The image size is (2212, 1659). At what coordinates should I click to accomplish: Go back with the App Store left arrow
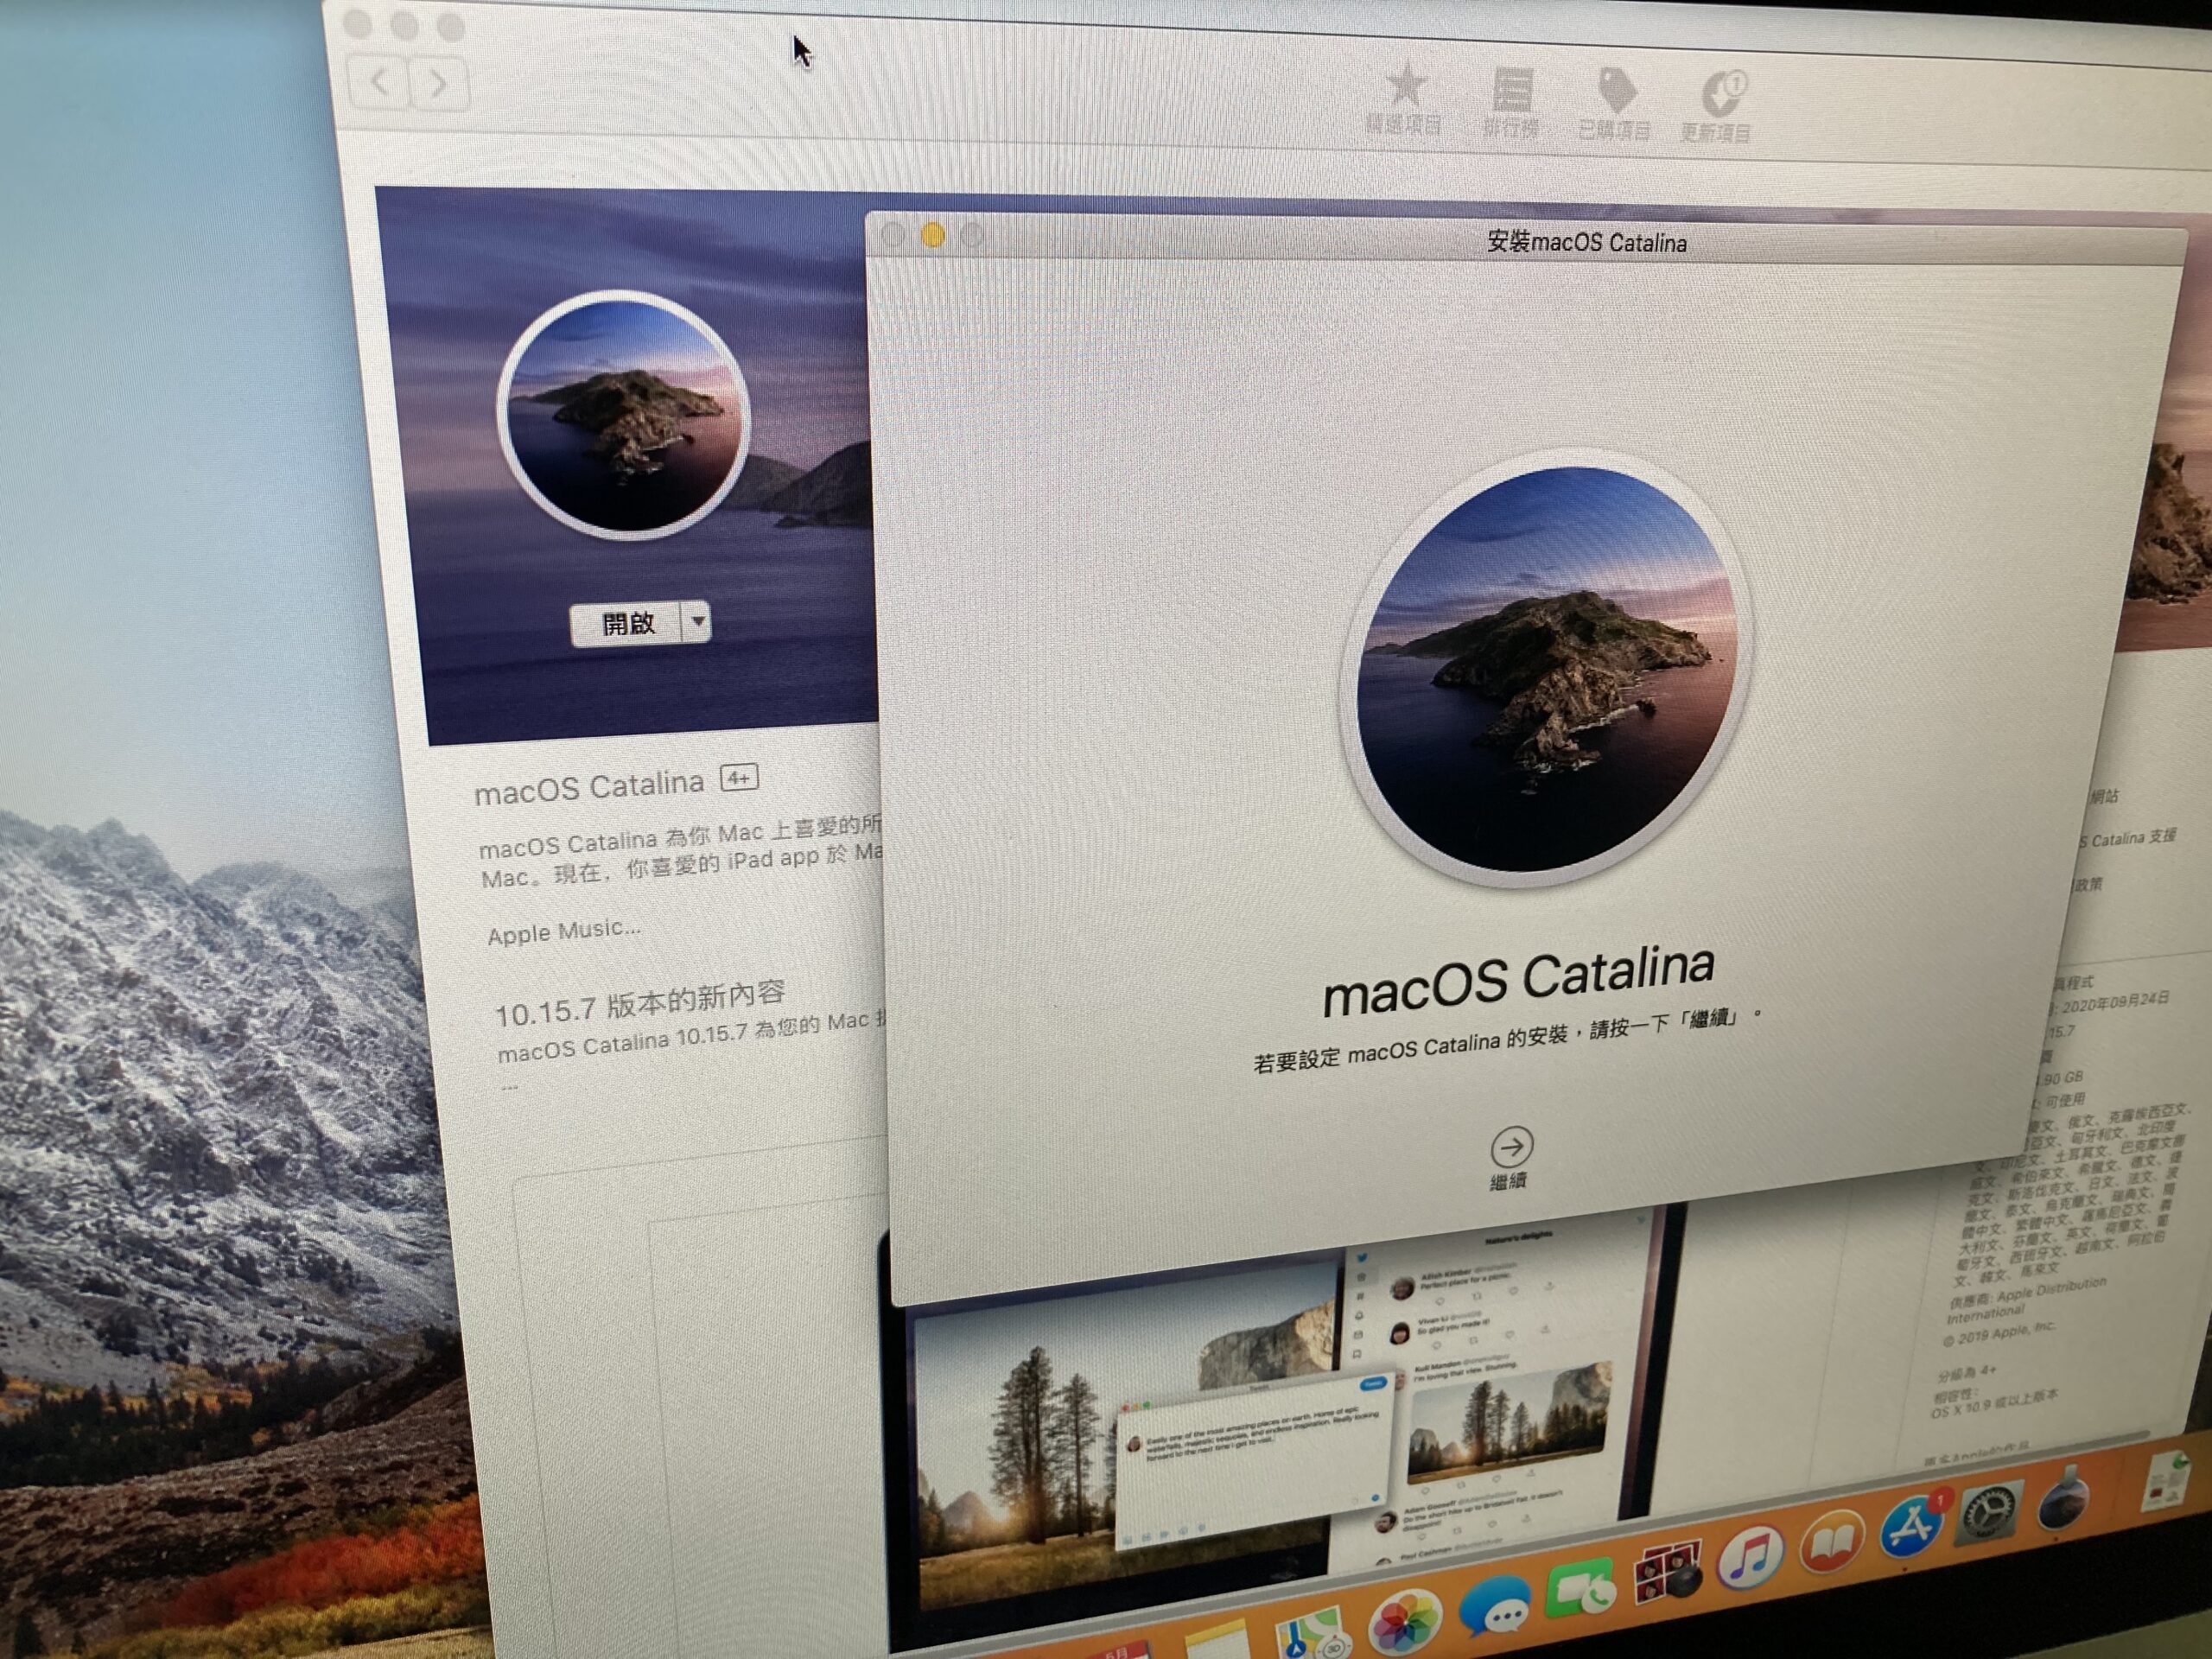[380, 82]
